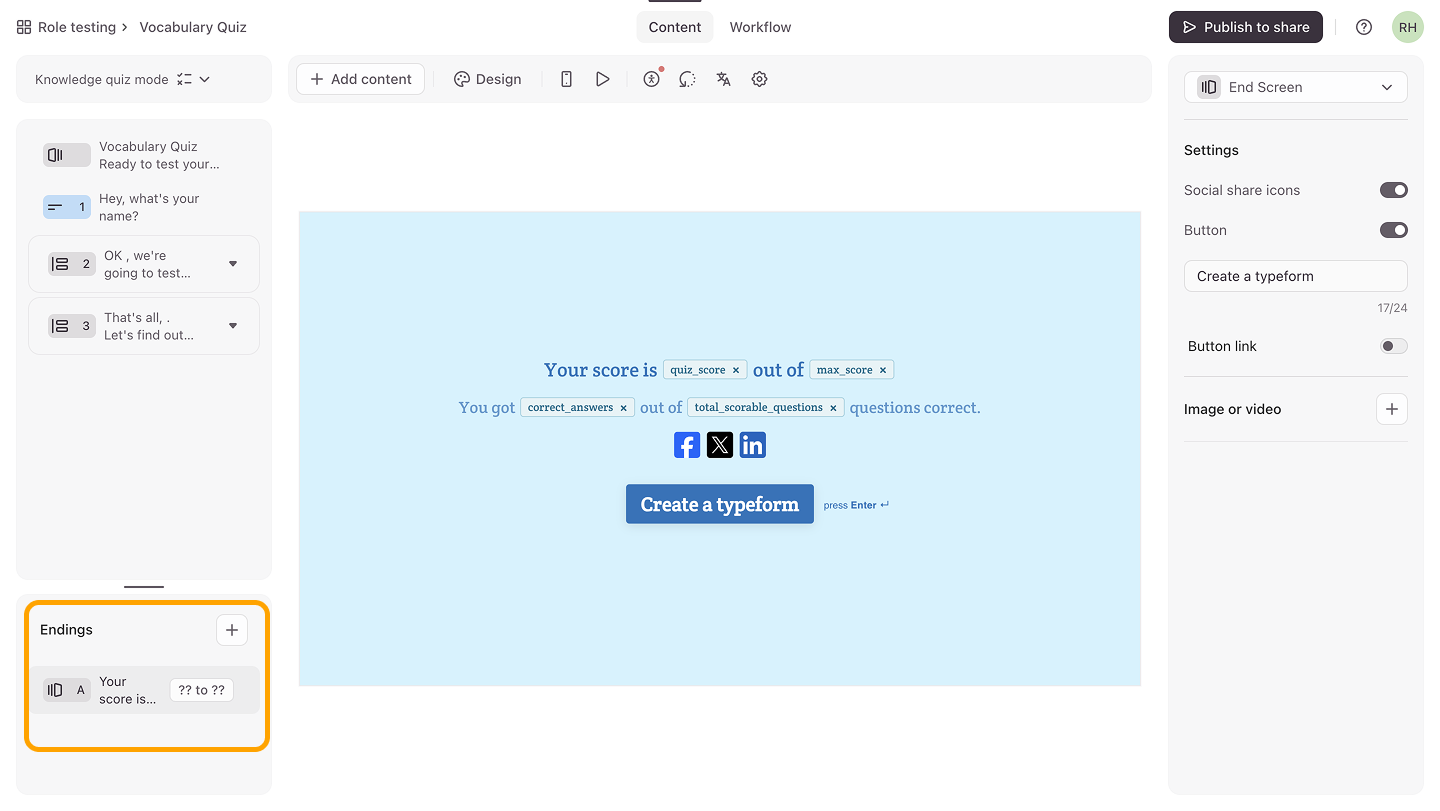Click the Settings heading

click(1211, 150)
